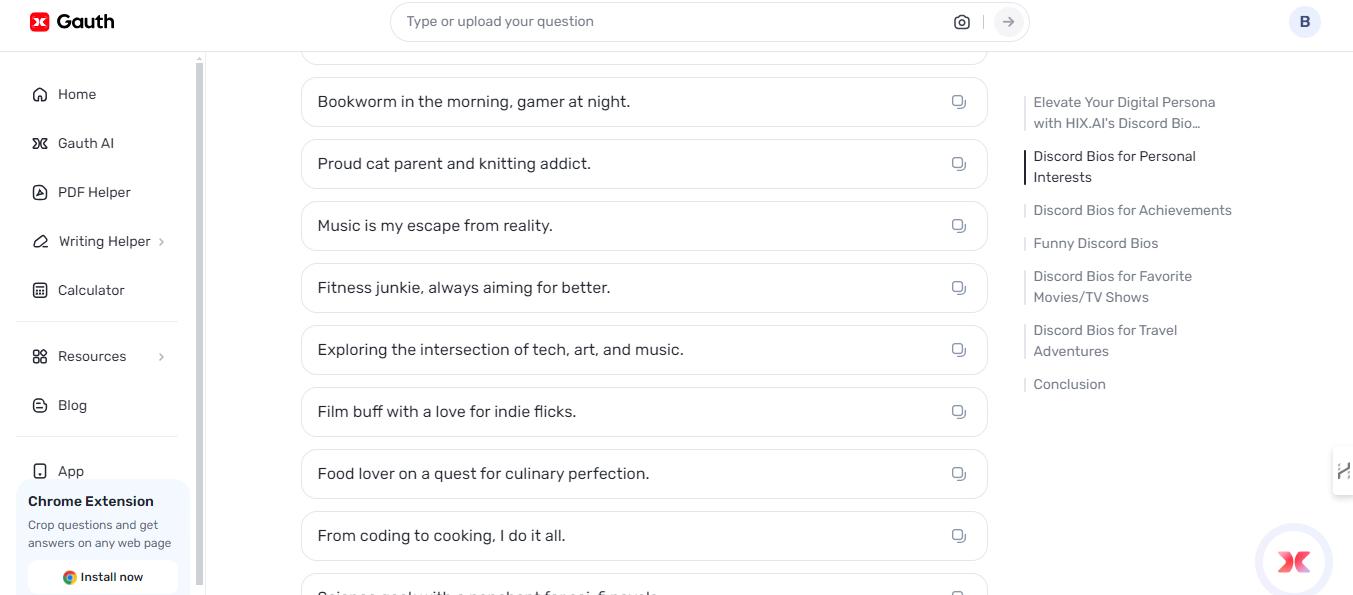Install the Chrome Extension
The image size is (1353, 595).
[x=103, y=577]
